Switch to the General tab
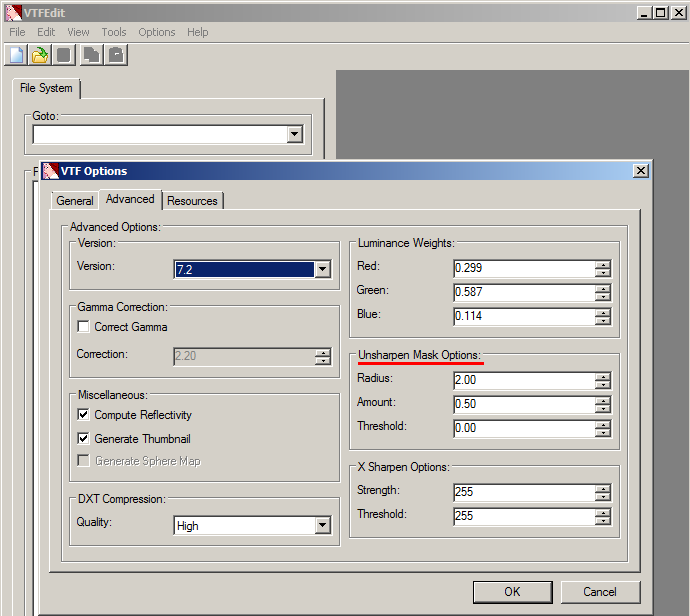The height and width of the screenshot is (616, 690). click(75, 201)
